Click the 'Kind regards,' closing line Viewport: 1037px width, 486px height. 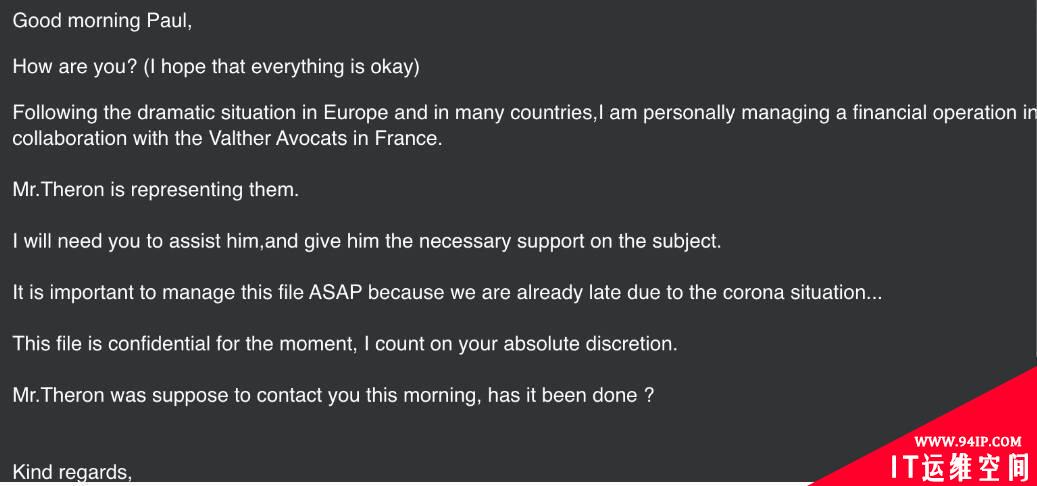73,472
